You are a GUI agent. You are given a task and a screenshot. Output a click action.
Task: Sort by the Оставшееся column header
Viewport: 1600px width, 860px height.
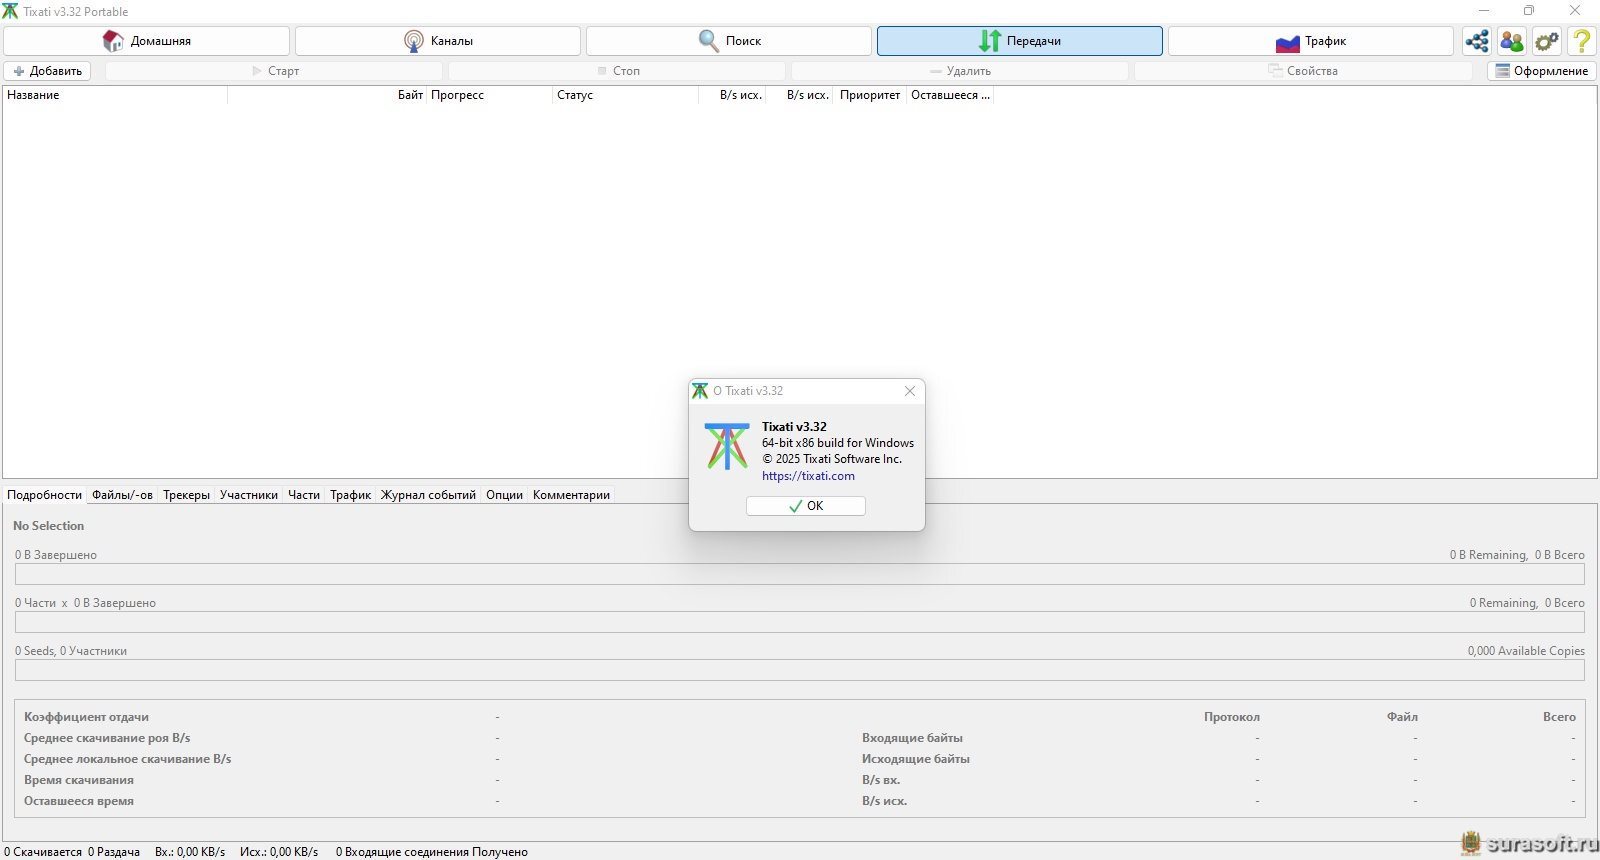949,95
